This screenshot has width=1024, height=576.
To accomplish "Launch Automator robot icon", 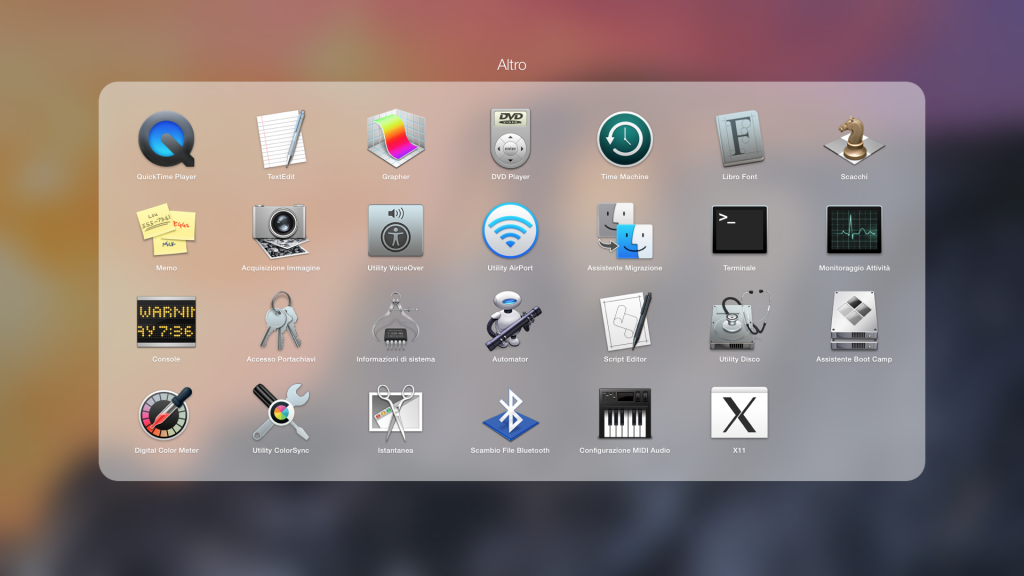I will click(x=511, y=321).
